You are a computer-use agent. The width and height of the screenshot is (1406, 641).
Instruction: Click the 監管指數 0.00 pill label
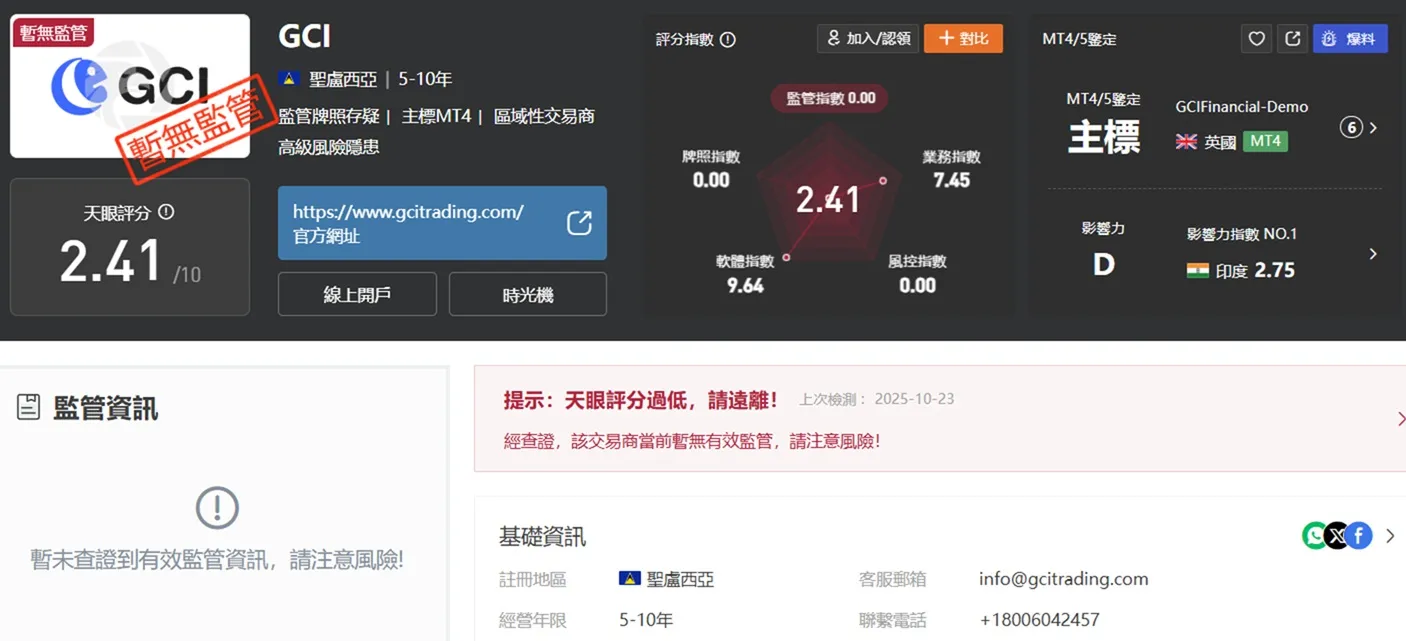829,98
